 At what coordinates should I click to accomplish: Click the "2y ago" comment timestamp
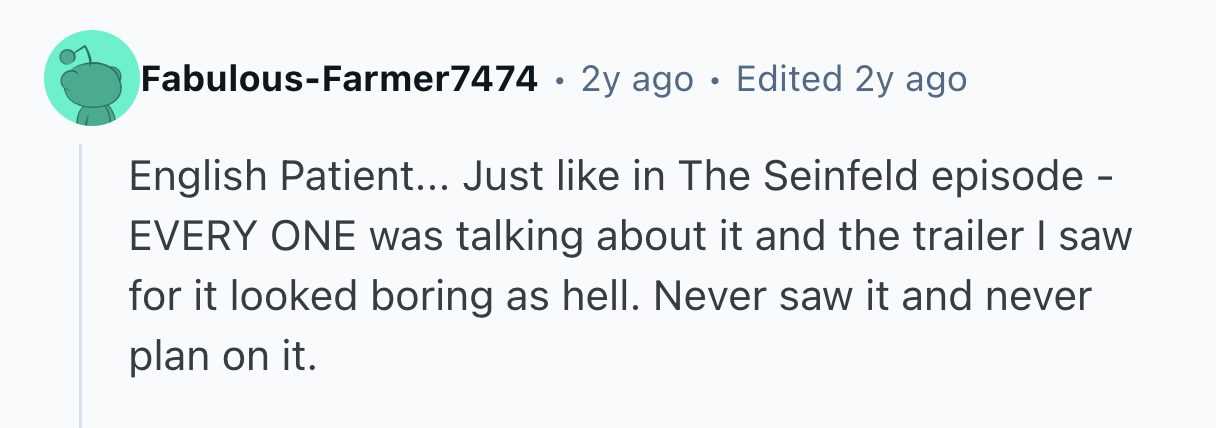(637, 79)
